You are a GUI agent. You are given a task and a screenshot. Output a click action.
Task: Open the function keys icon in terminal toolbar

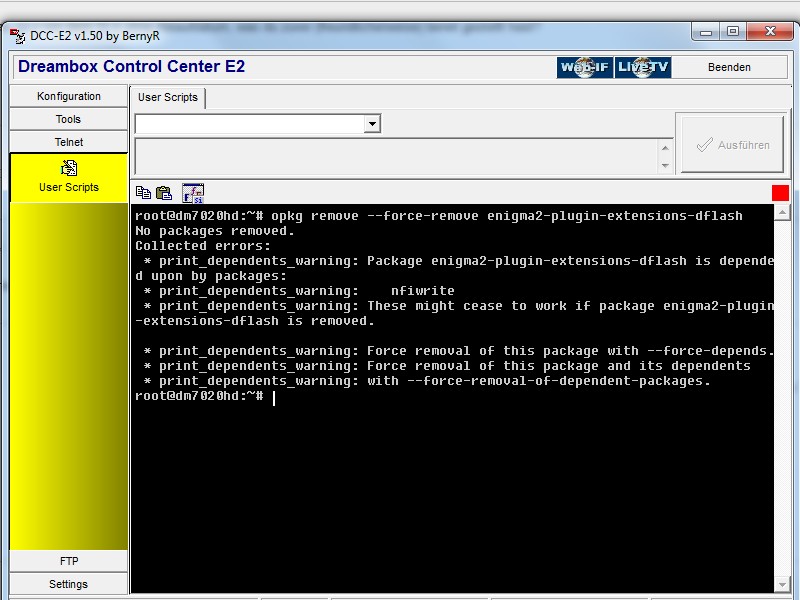(193, 193)
